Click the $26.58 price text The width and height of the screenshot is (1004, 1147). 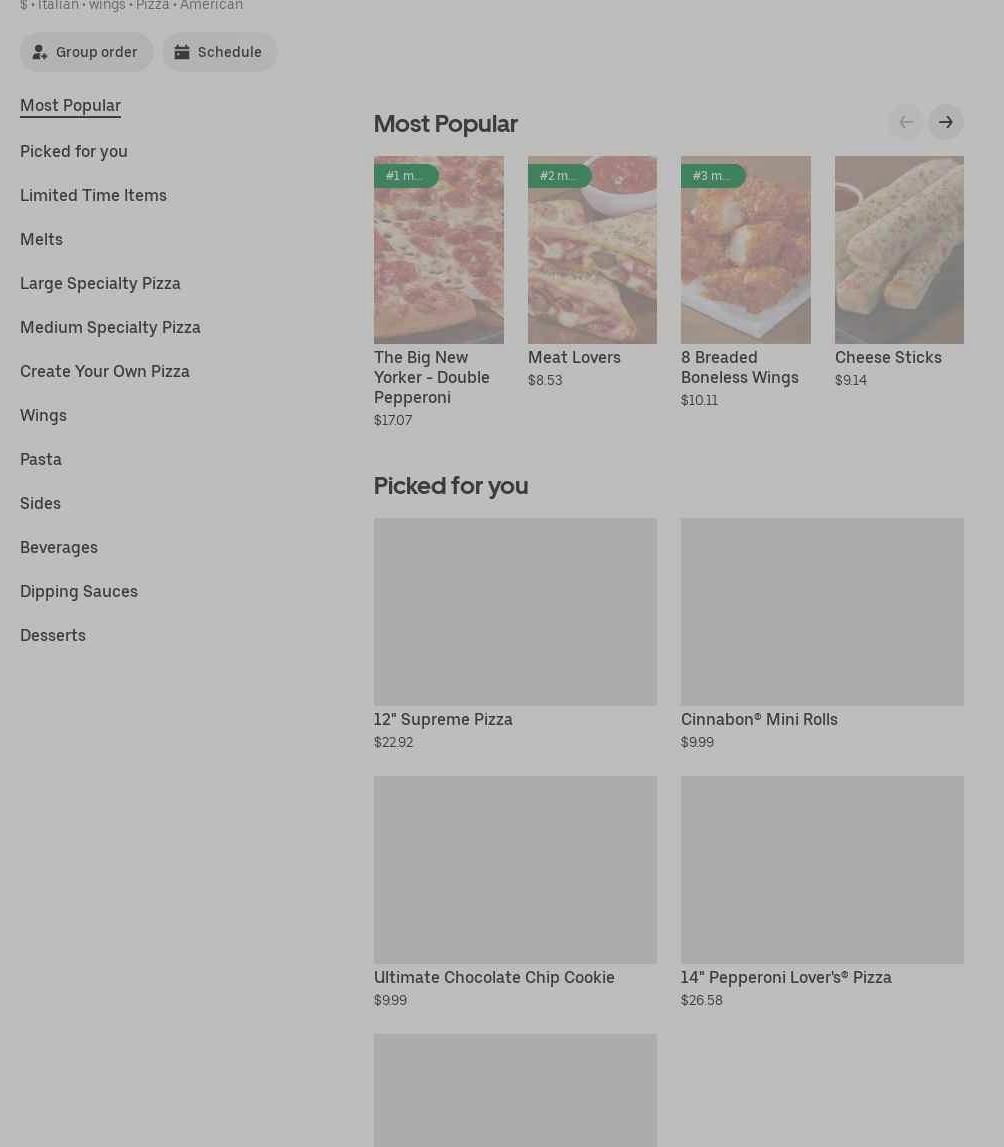tap(701, 1000)
